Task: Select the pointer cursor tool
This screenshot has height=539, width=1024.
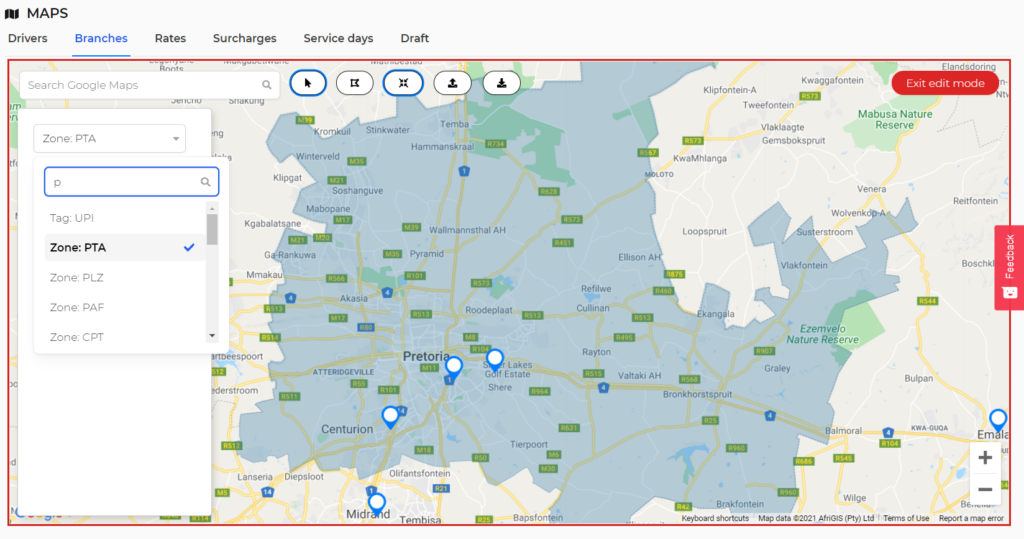Action: tap(308, 83)
